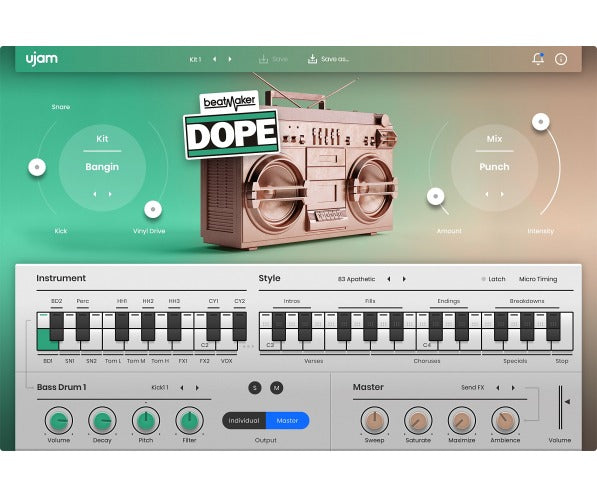This screenshot has height=497, width=597.
Task: Open the info icon
Action: coord(561,59)
